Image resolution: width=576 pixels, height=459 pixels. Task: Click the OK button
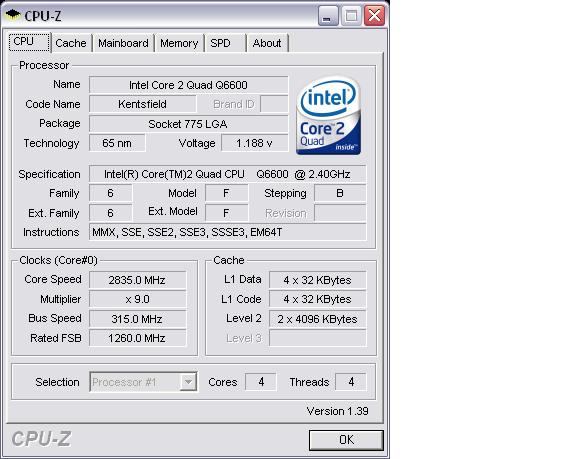(x=346, y=440)
